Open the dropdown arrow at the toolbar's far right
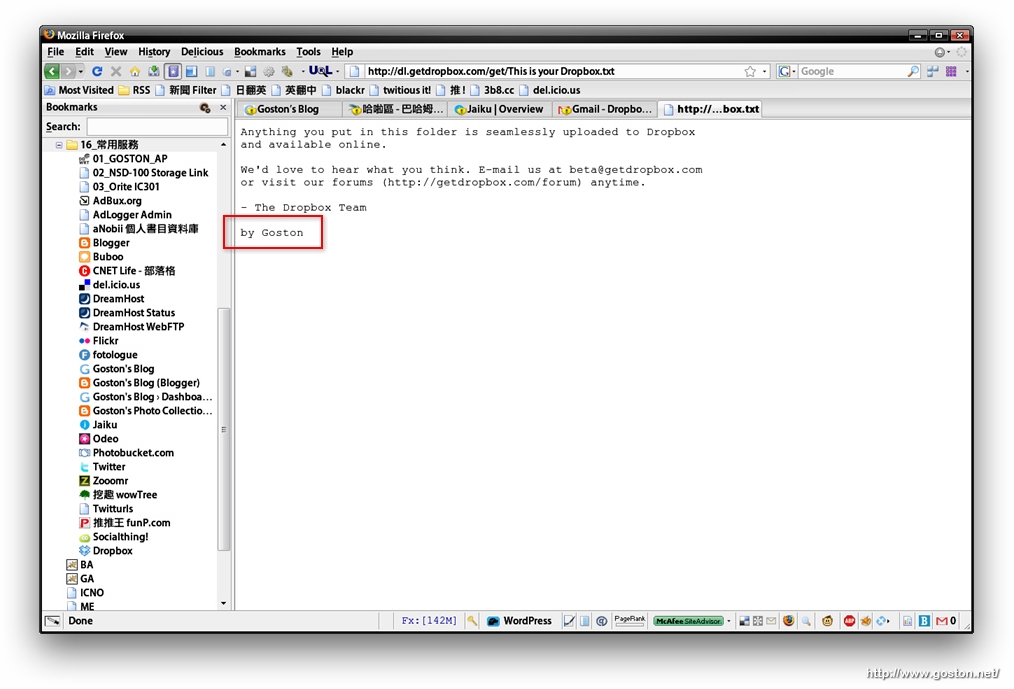This screenshot has height=689, width=1014. click(967, 71)
